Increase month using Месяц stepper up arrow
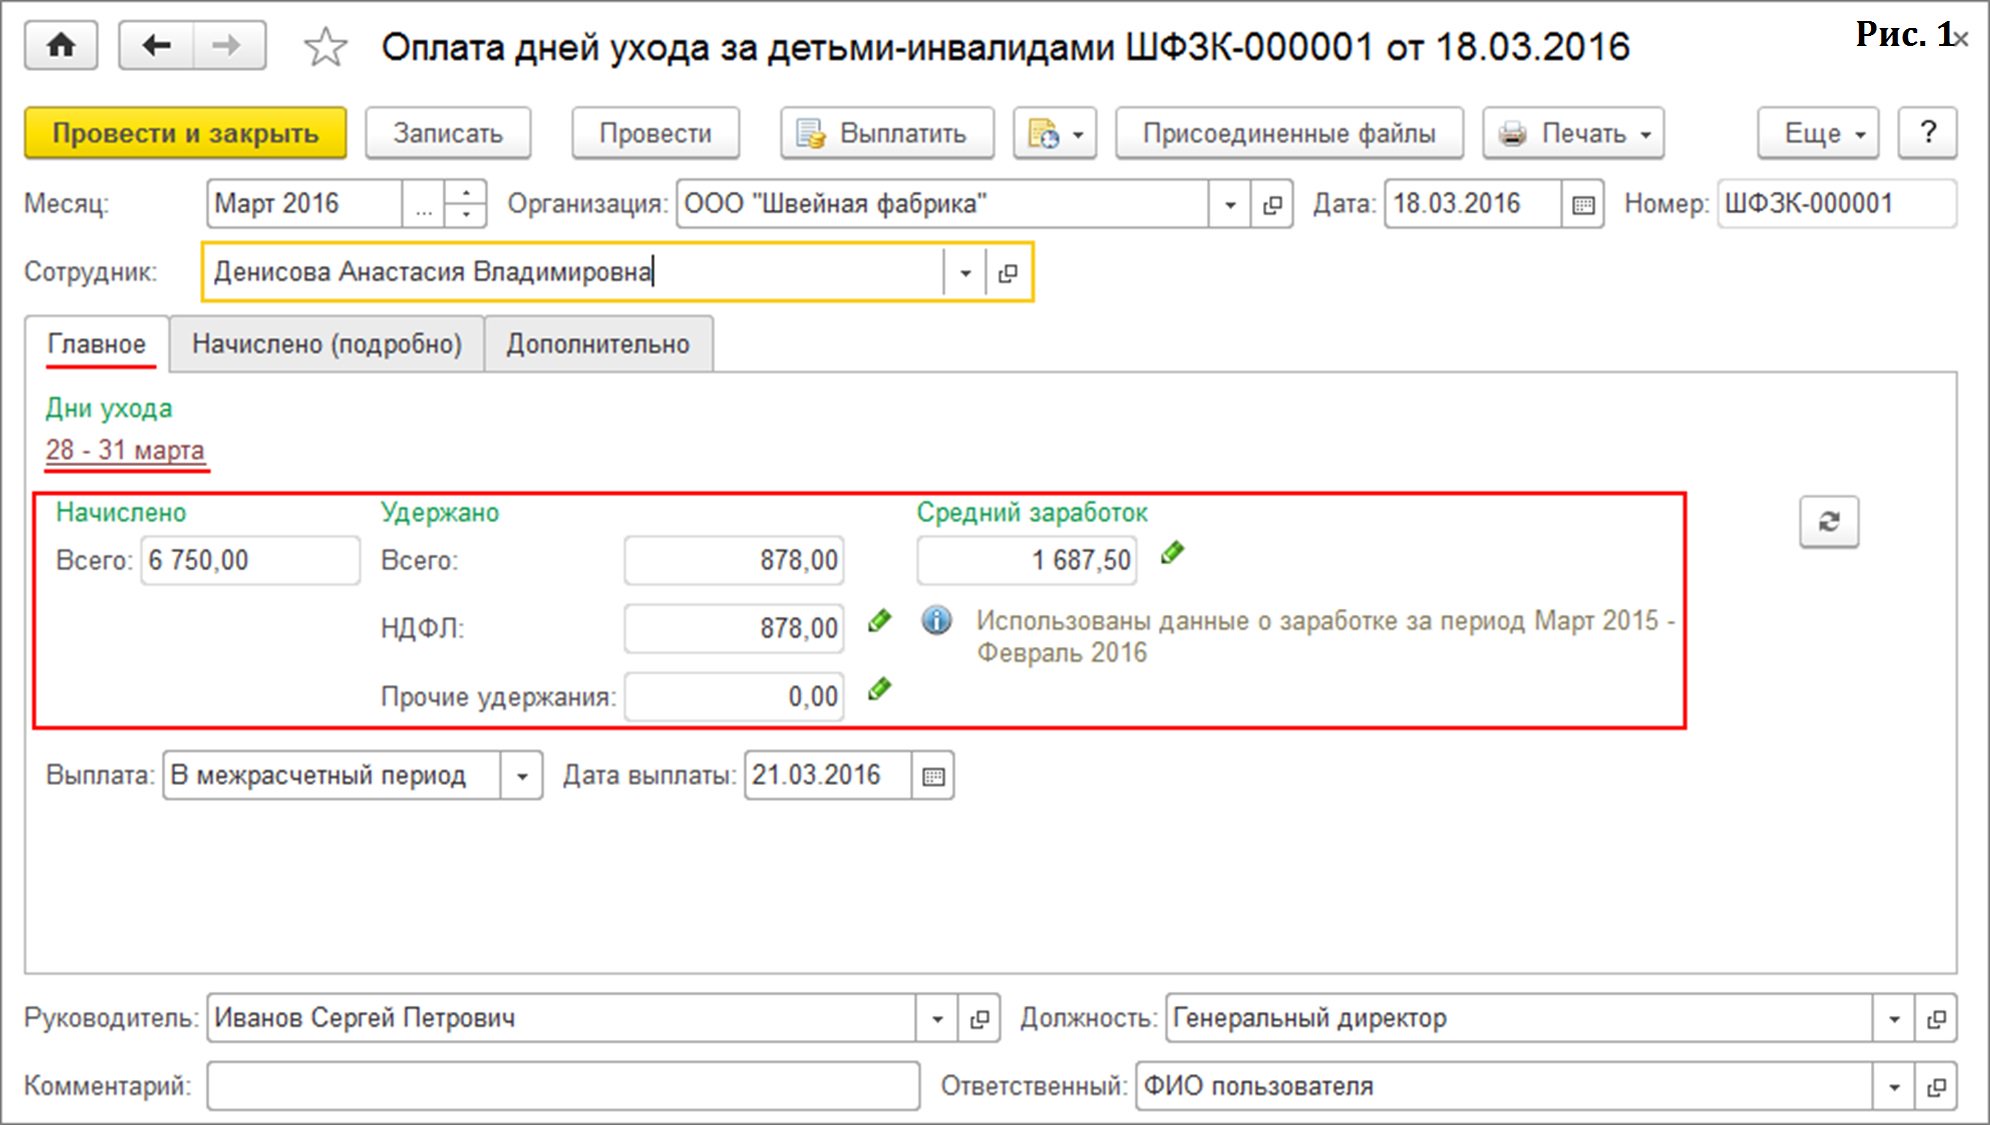Viewport: 1990px width, 1125px height. tap(466, 193)
